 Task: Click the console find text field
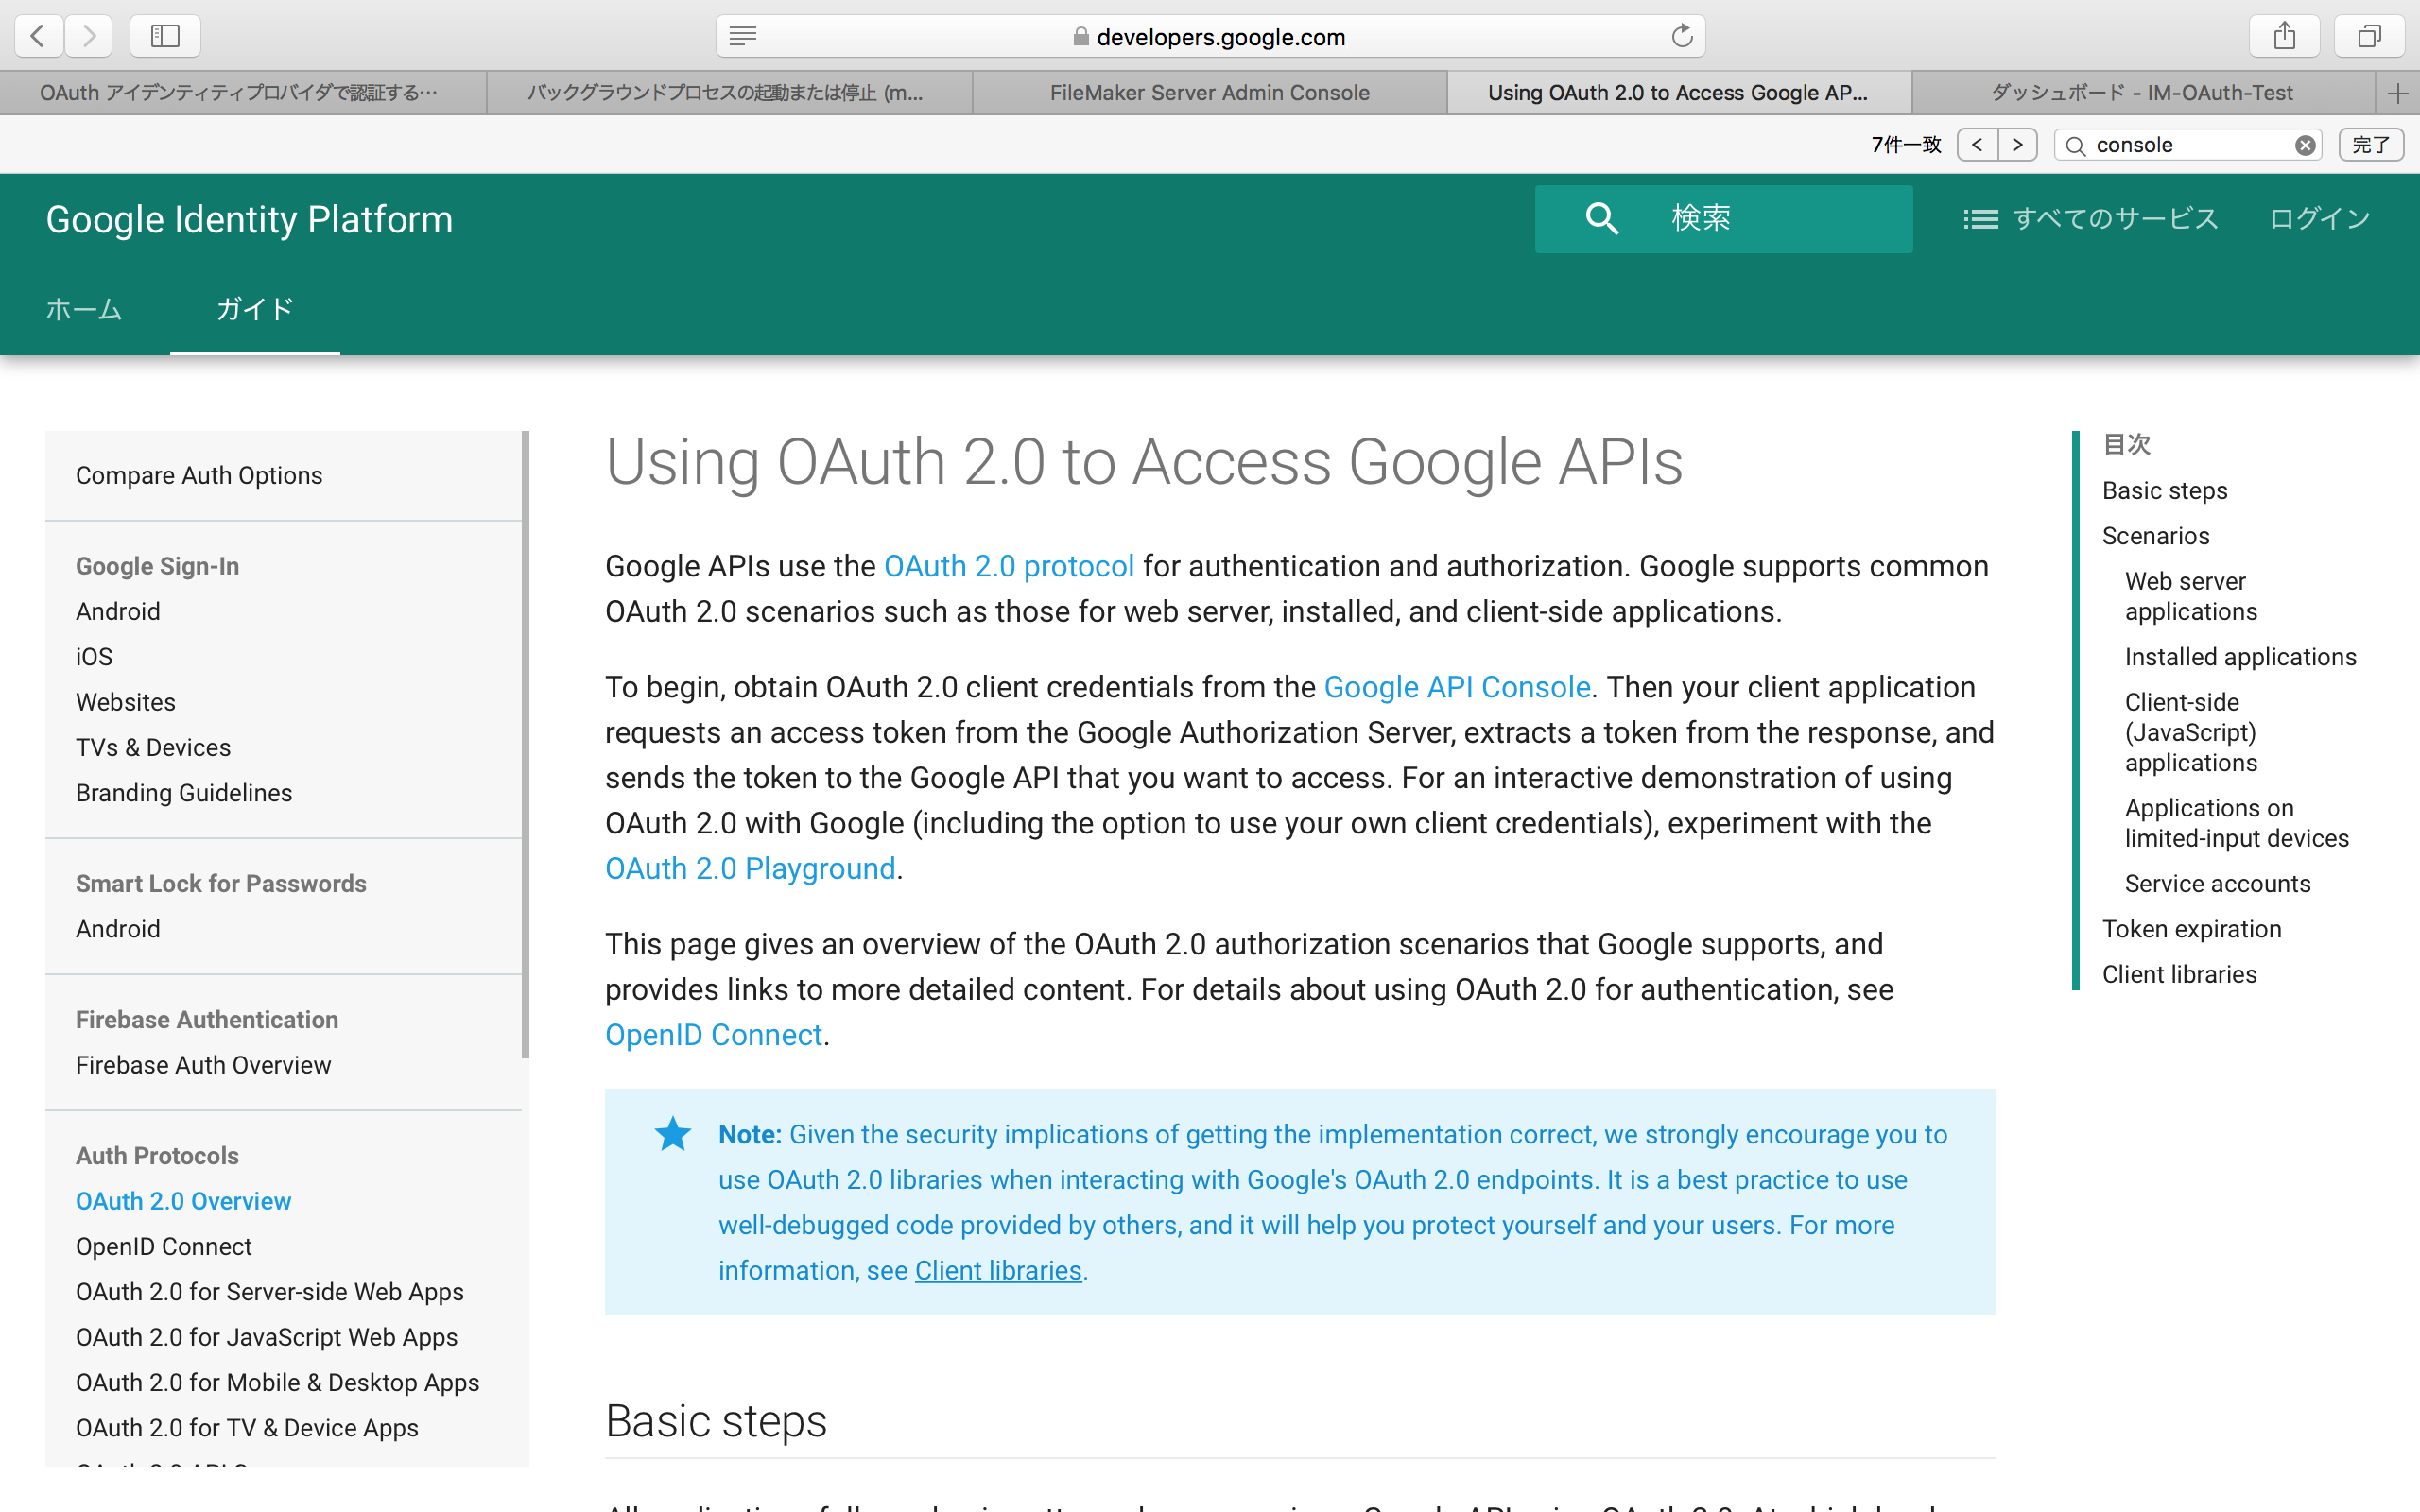coord(2190,146)
